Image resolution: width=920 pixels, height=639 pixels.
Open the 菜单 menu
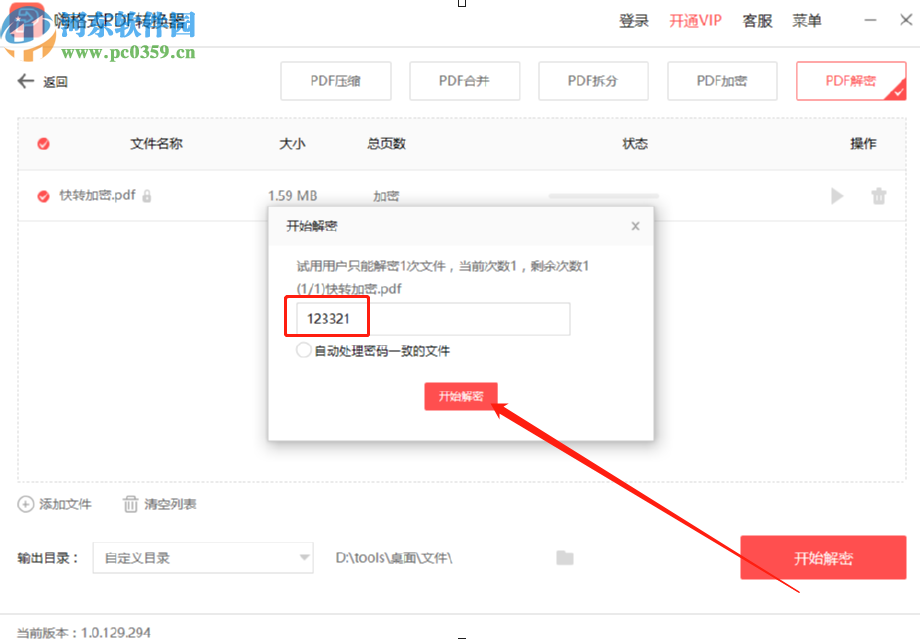pos(806,20)
